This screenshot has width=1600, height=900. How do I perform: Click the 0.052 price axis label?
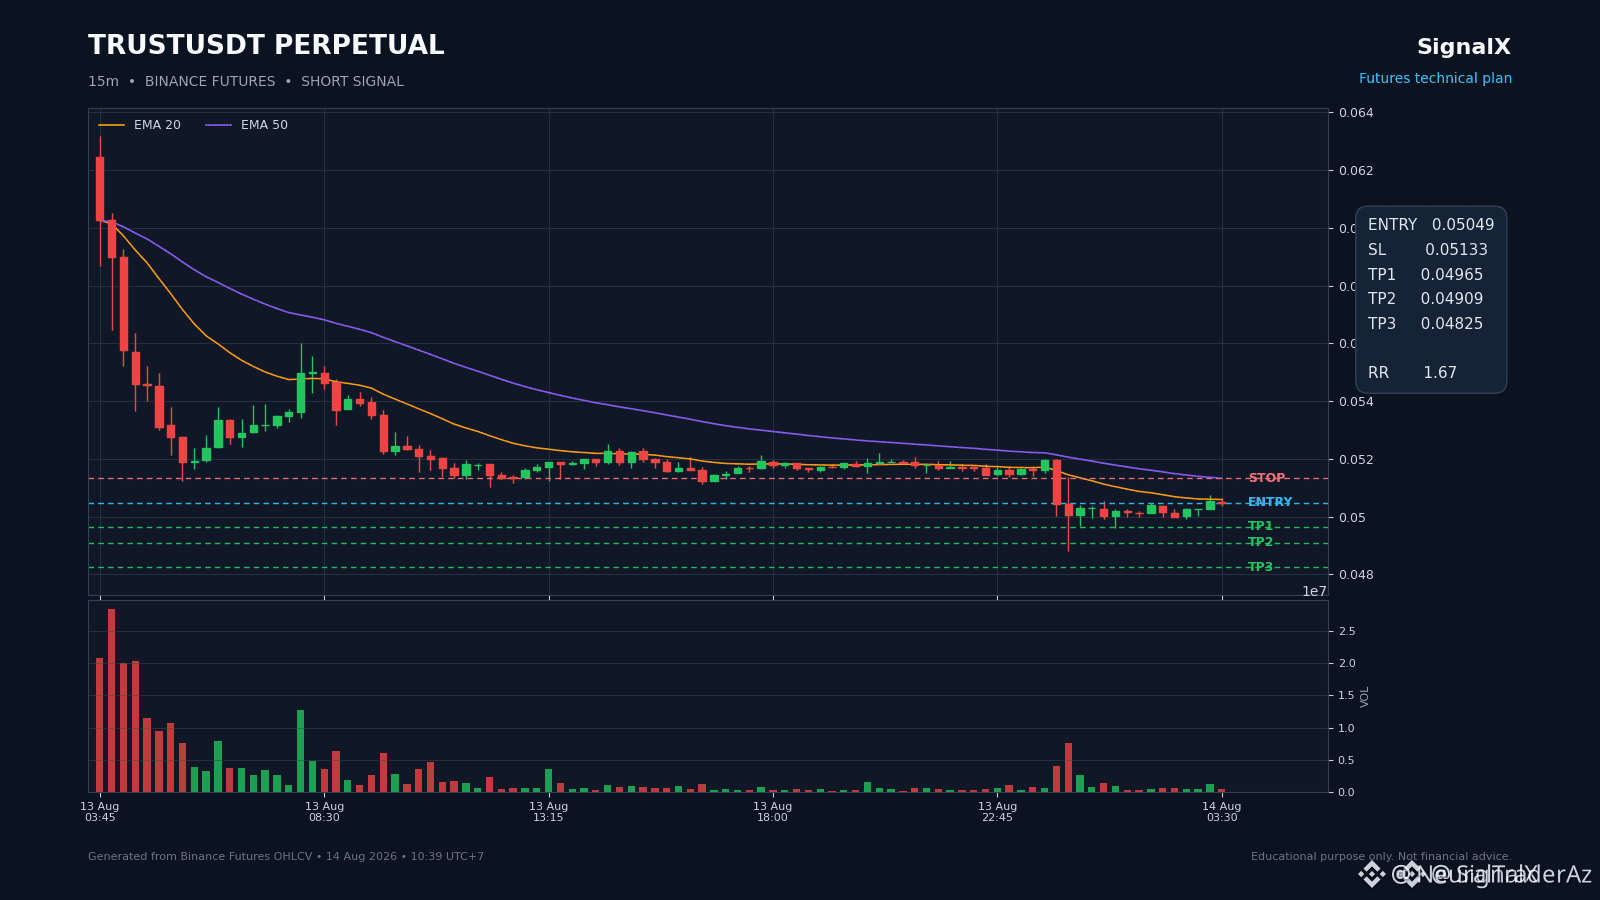pos(1356,460)
